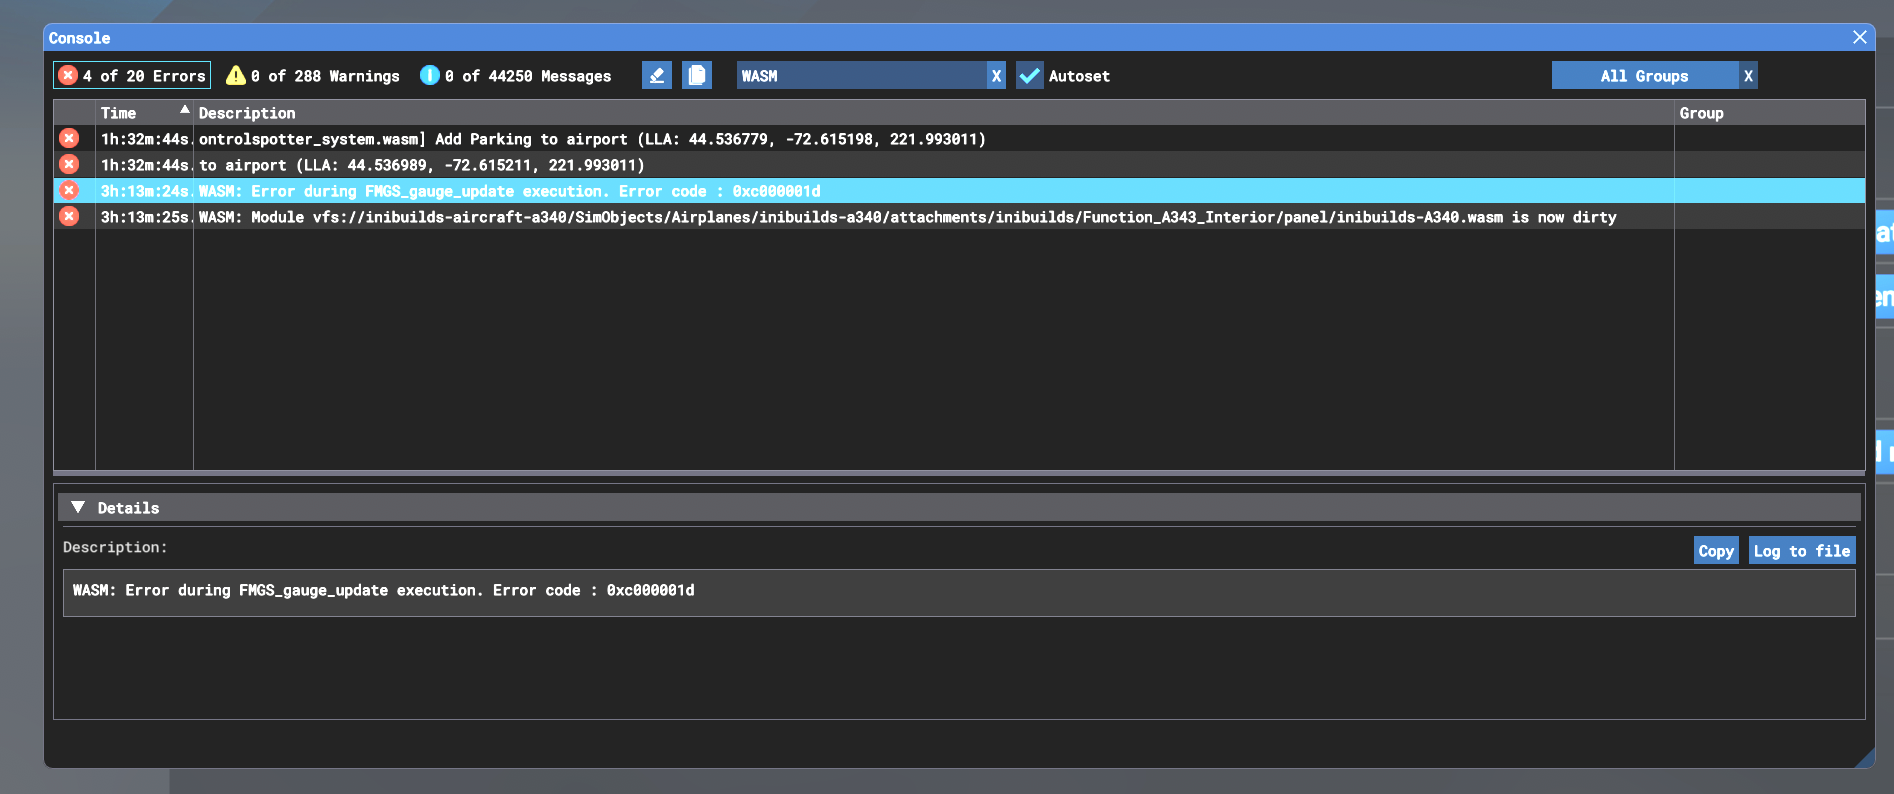Toggle the Autoset checkbox
This screenshot has width=1894, height=794.
point(1030,76)
